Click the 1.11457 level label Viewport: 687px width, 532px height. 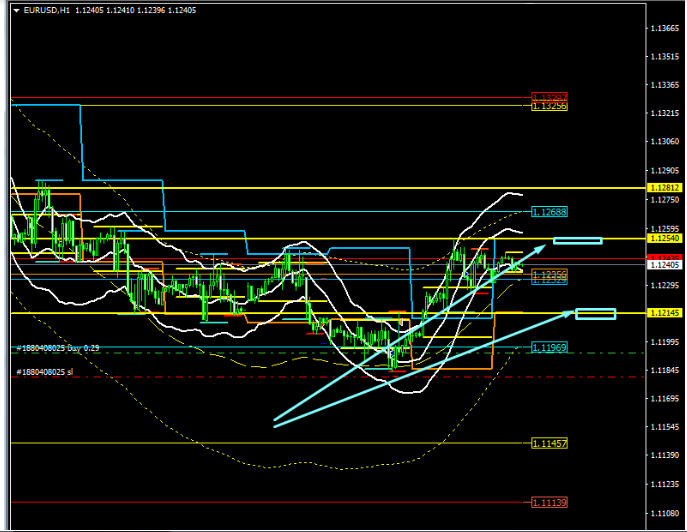click(549, 443)
